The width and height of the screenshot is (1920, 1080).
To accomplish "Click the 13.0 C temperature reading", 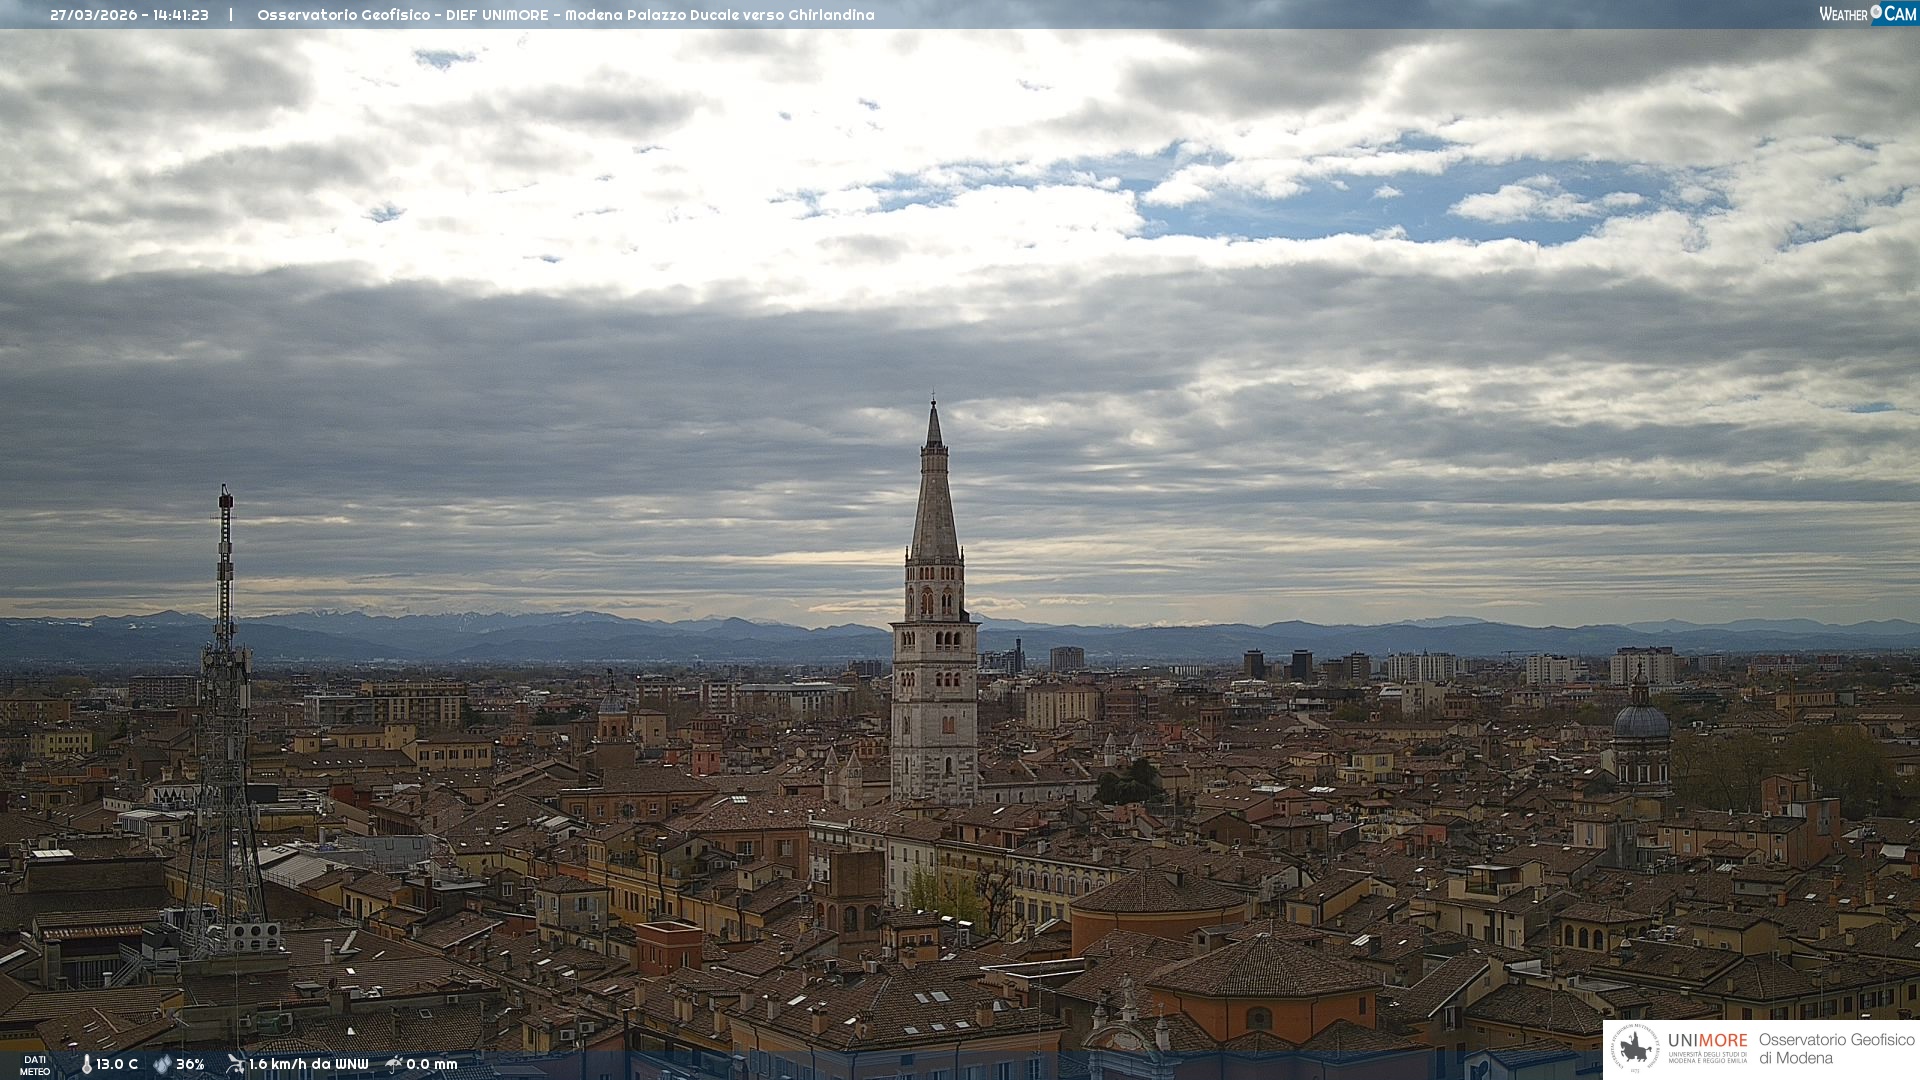I will [x=117, y=1064].
